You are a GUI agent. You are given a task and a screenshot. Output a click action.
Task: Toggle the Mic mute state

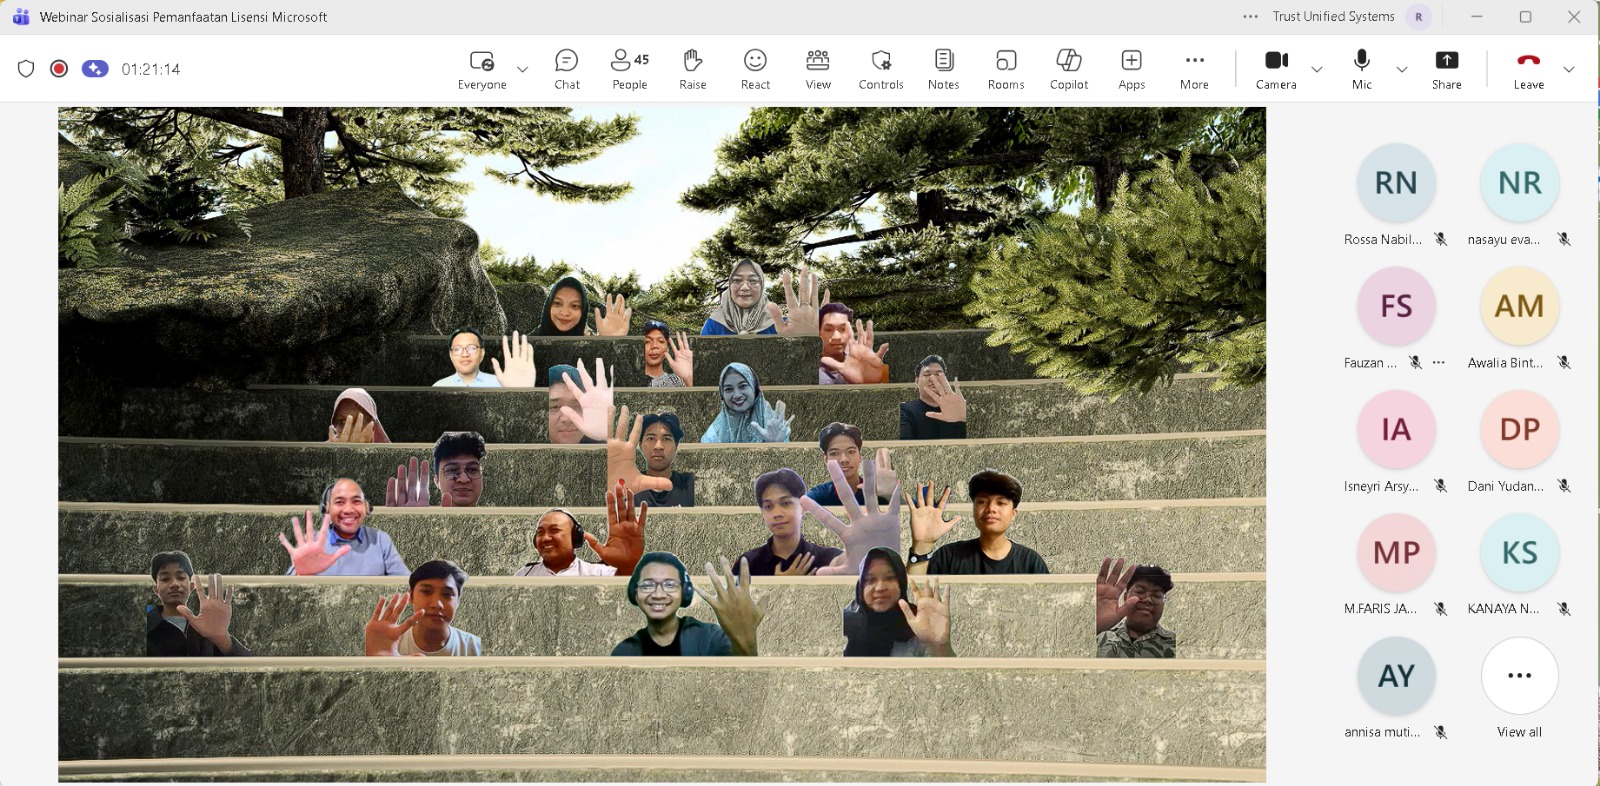pos(1361,69)
